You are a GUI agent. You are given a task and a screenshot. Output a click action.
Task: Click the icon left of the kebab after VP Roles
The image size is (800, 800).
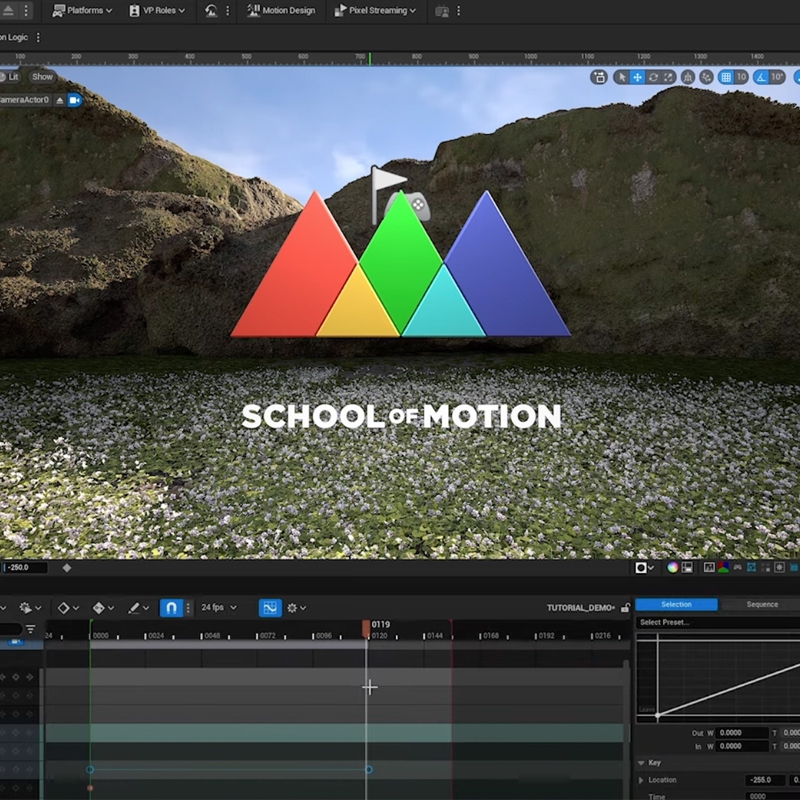(x=211, y=10)
